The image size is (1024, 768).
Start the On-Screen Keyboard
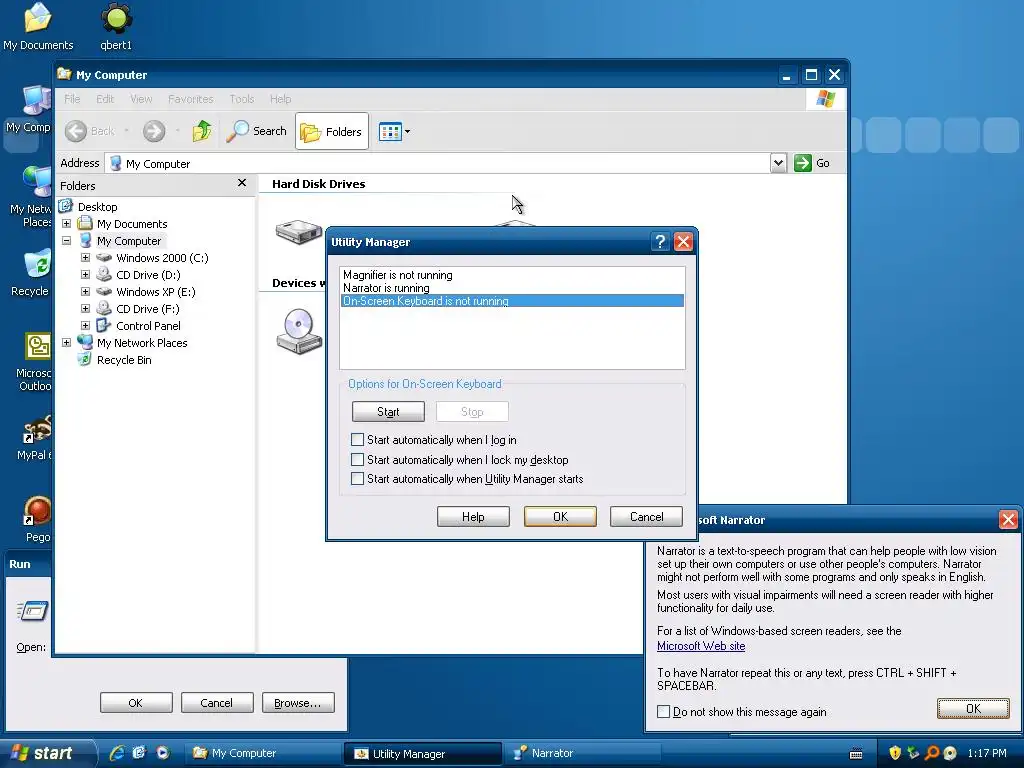[x=388, y=412]
